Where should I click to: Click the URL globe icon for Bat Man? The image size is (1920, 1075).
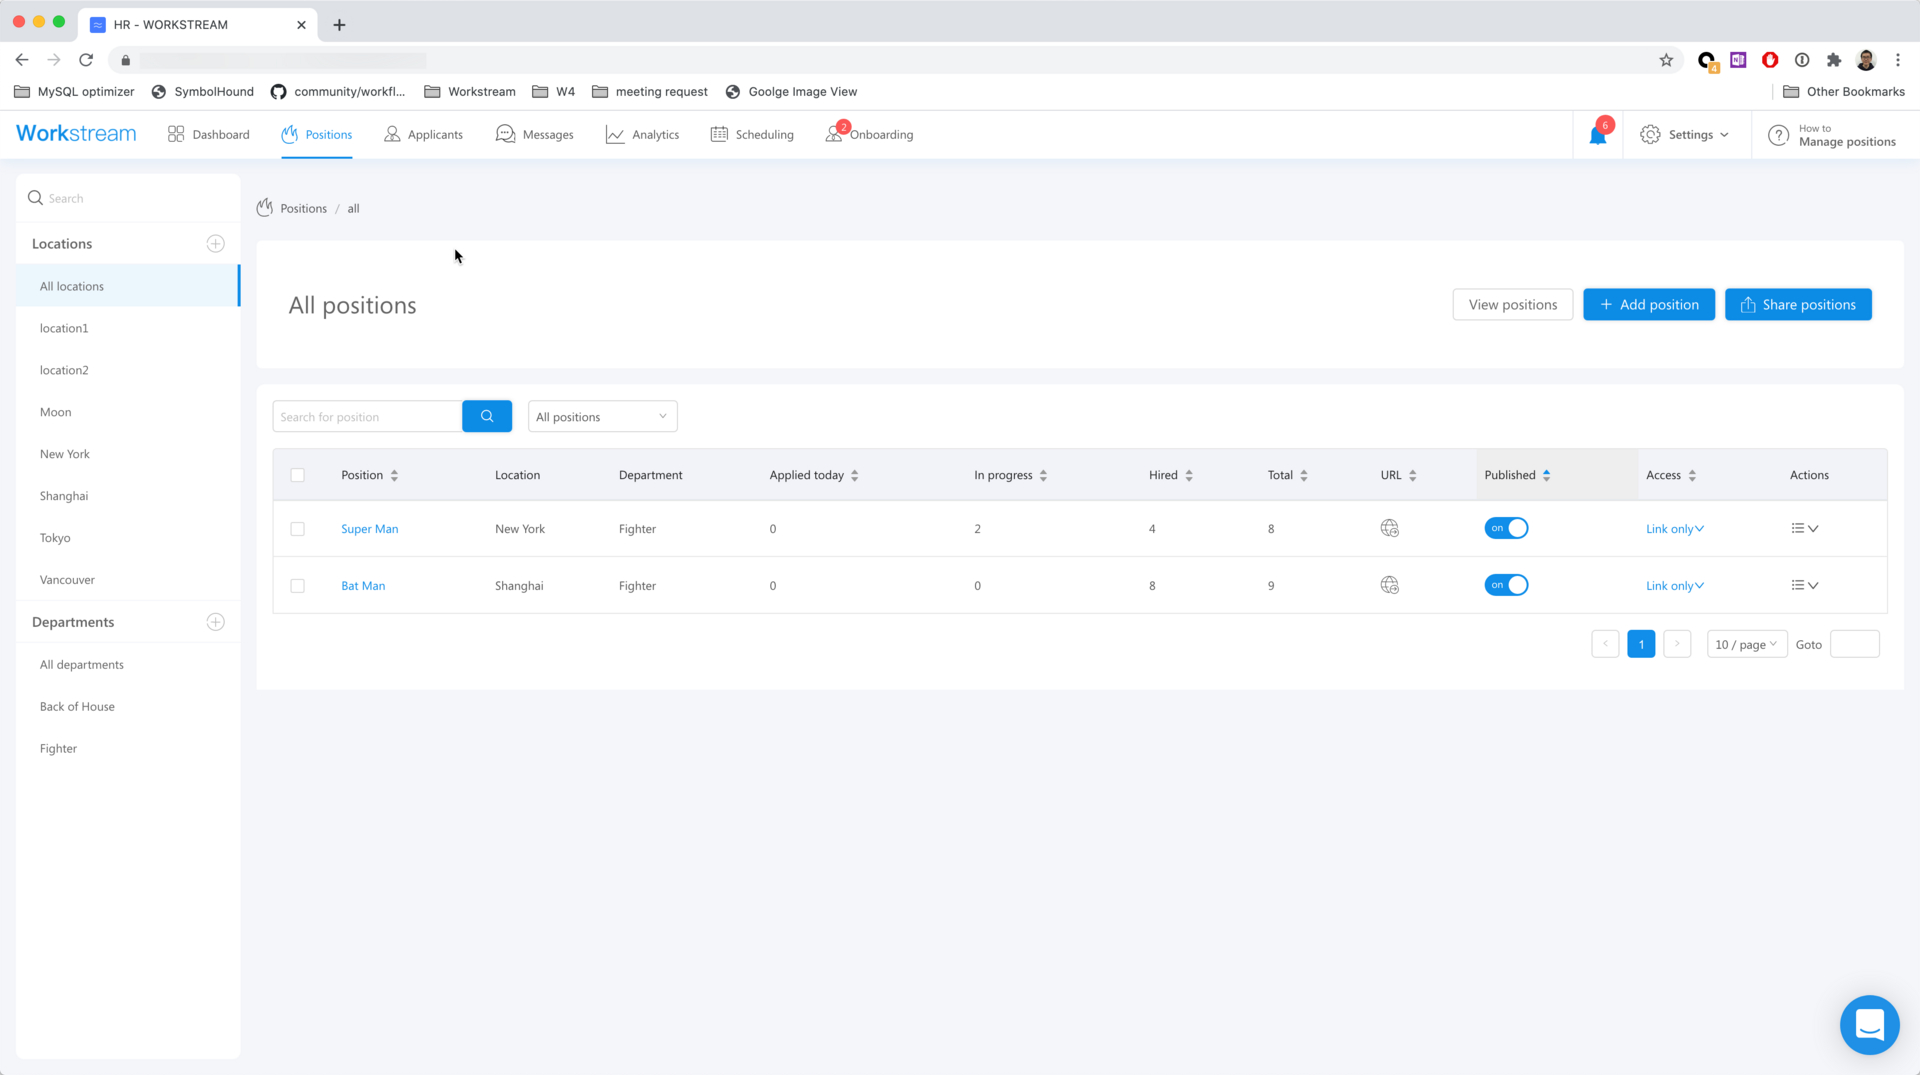pyautogui.click(x=1389, y=586)
